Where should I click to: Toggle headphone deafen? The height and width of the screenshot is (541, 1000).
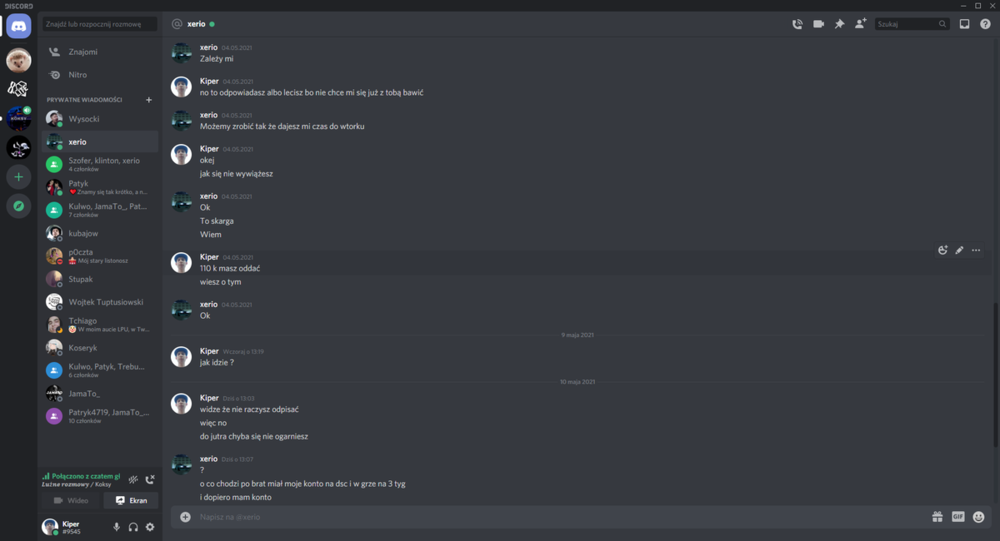133,527
